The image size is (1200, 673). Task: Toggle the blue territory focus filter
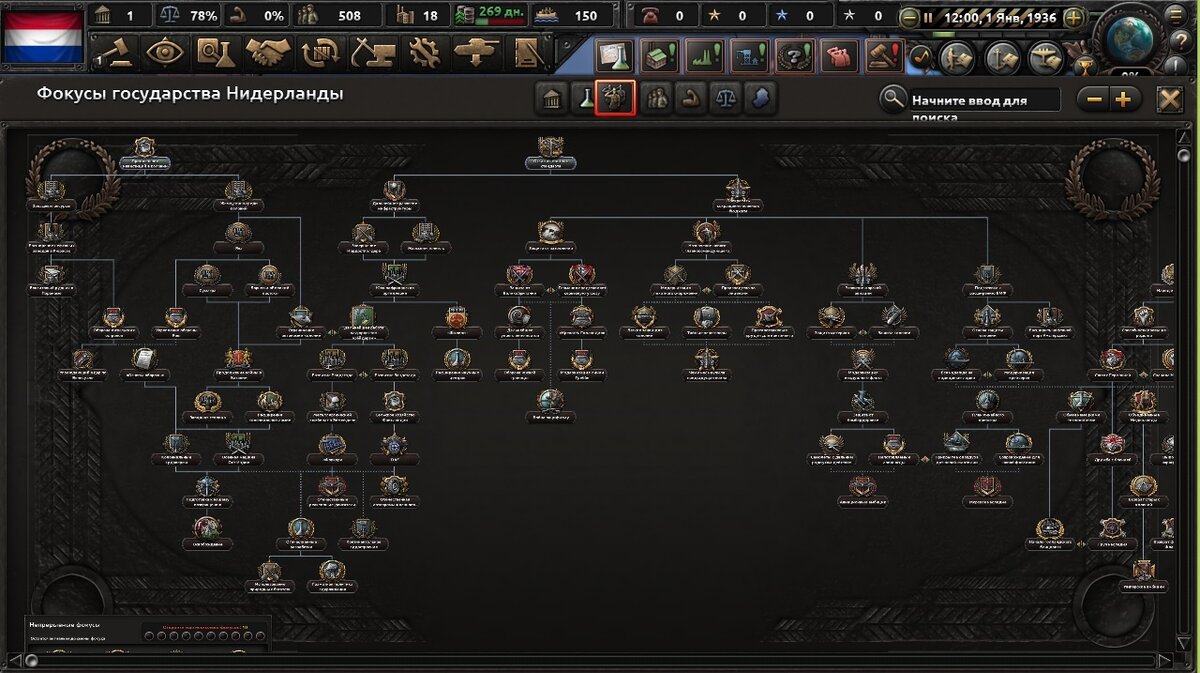pyautogui.click(x=761, y=99)
